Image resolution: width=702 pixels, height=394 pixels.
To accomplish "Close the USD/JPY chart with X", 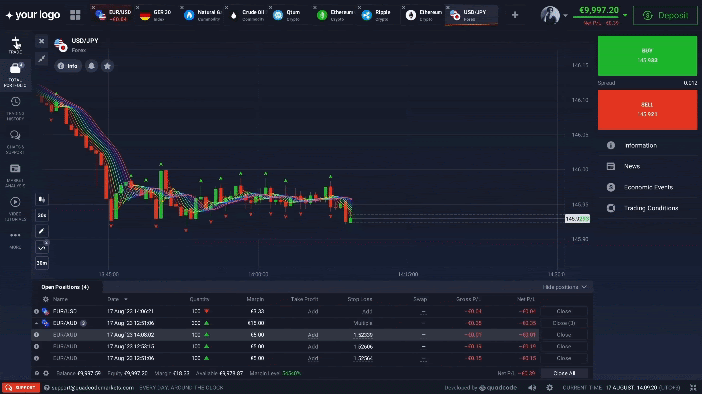I will click(42, 41).
